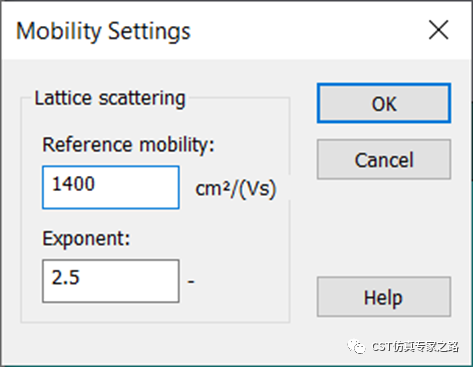This screenshot has height=367, width=473.
Task: Click the CST仿真专家之路 watermark text
Action: (x=415, y=347)
